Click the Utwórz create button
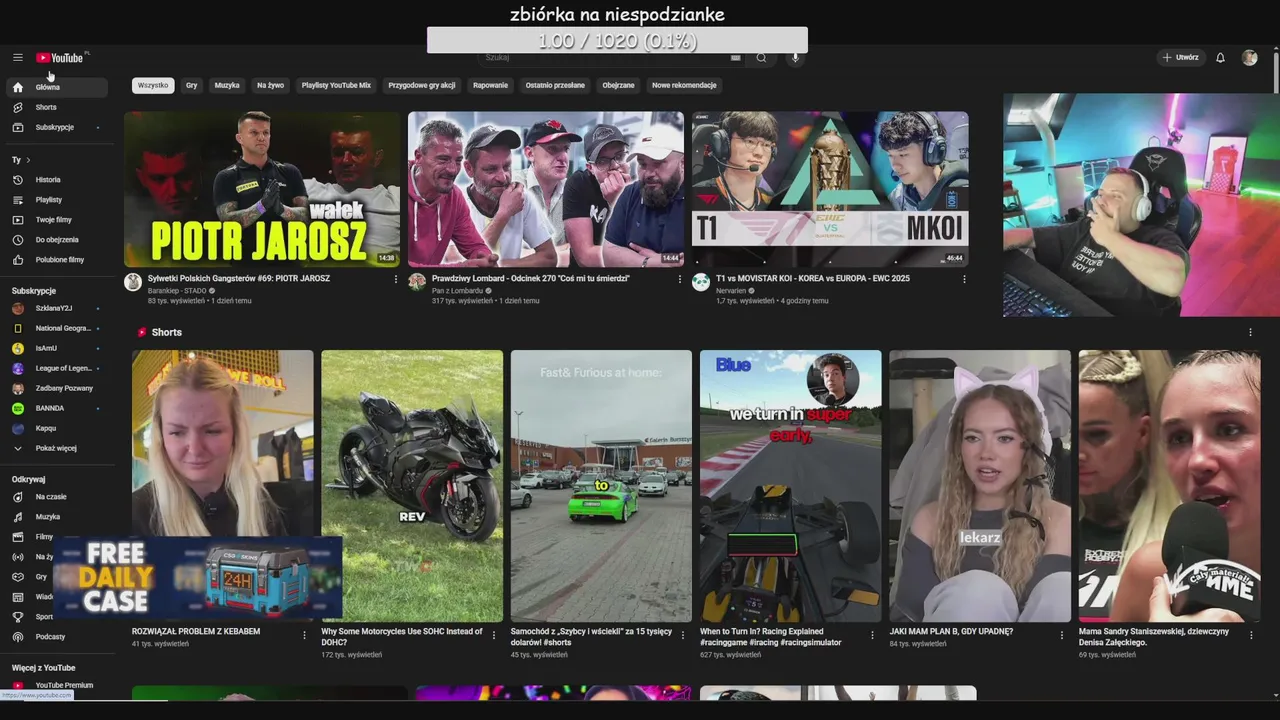Image resolution: width=1280 pixels, height=720 pixels. pos(1180,57)
